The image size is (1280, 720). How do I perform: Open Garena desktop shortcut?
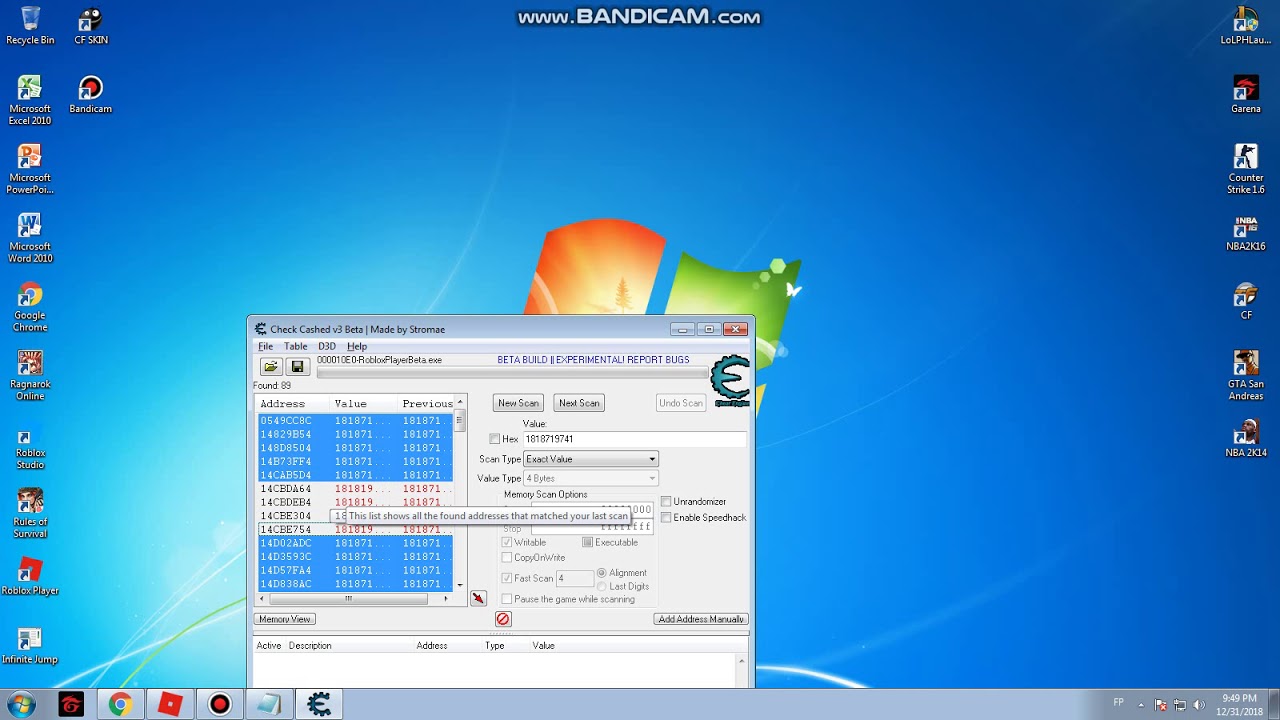click(x=1246, y=95)
